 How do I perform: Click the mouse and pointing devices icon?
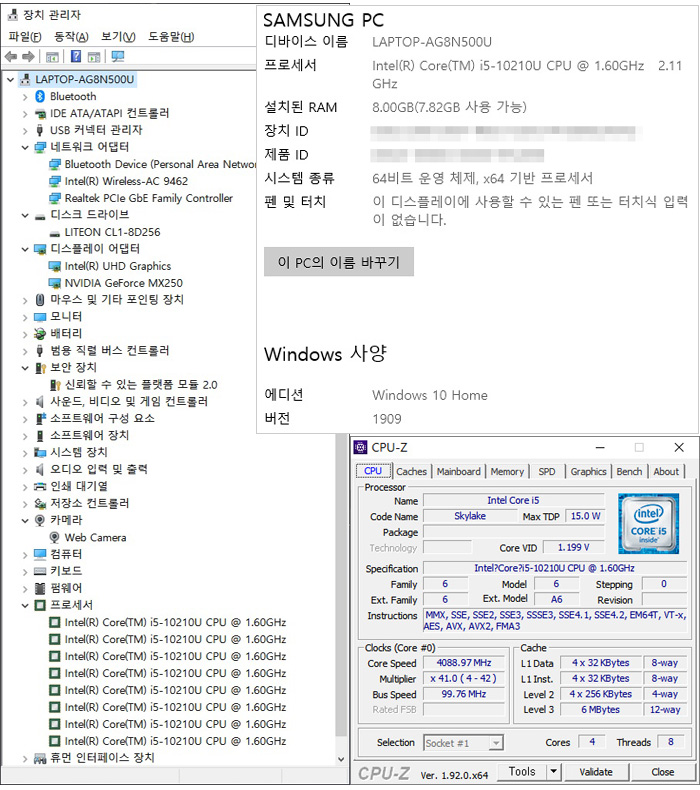[x=40, y=300]
